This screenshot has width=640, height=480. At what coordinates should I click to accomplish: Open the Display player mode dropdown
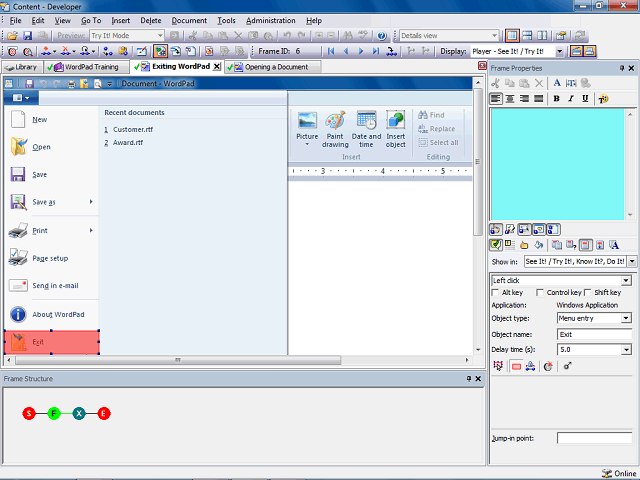click(x=560, y=51)
